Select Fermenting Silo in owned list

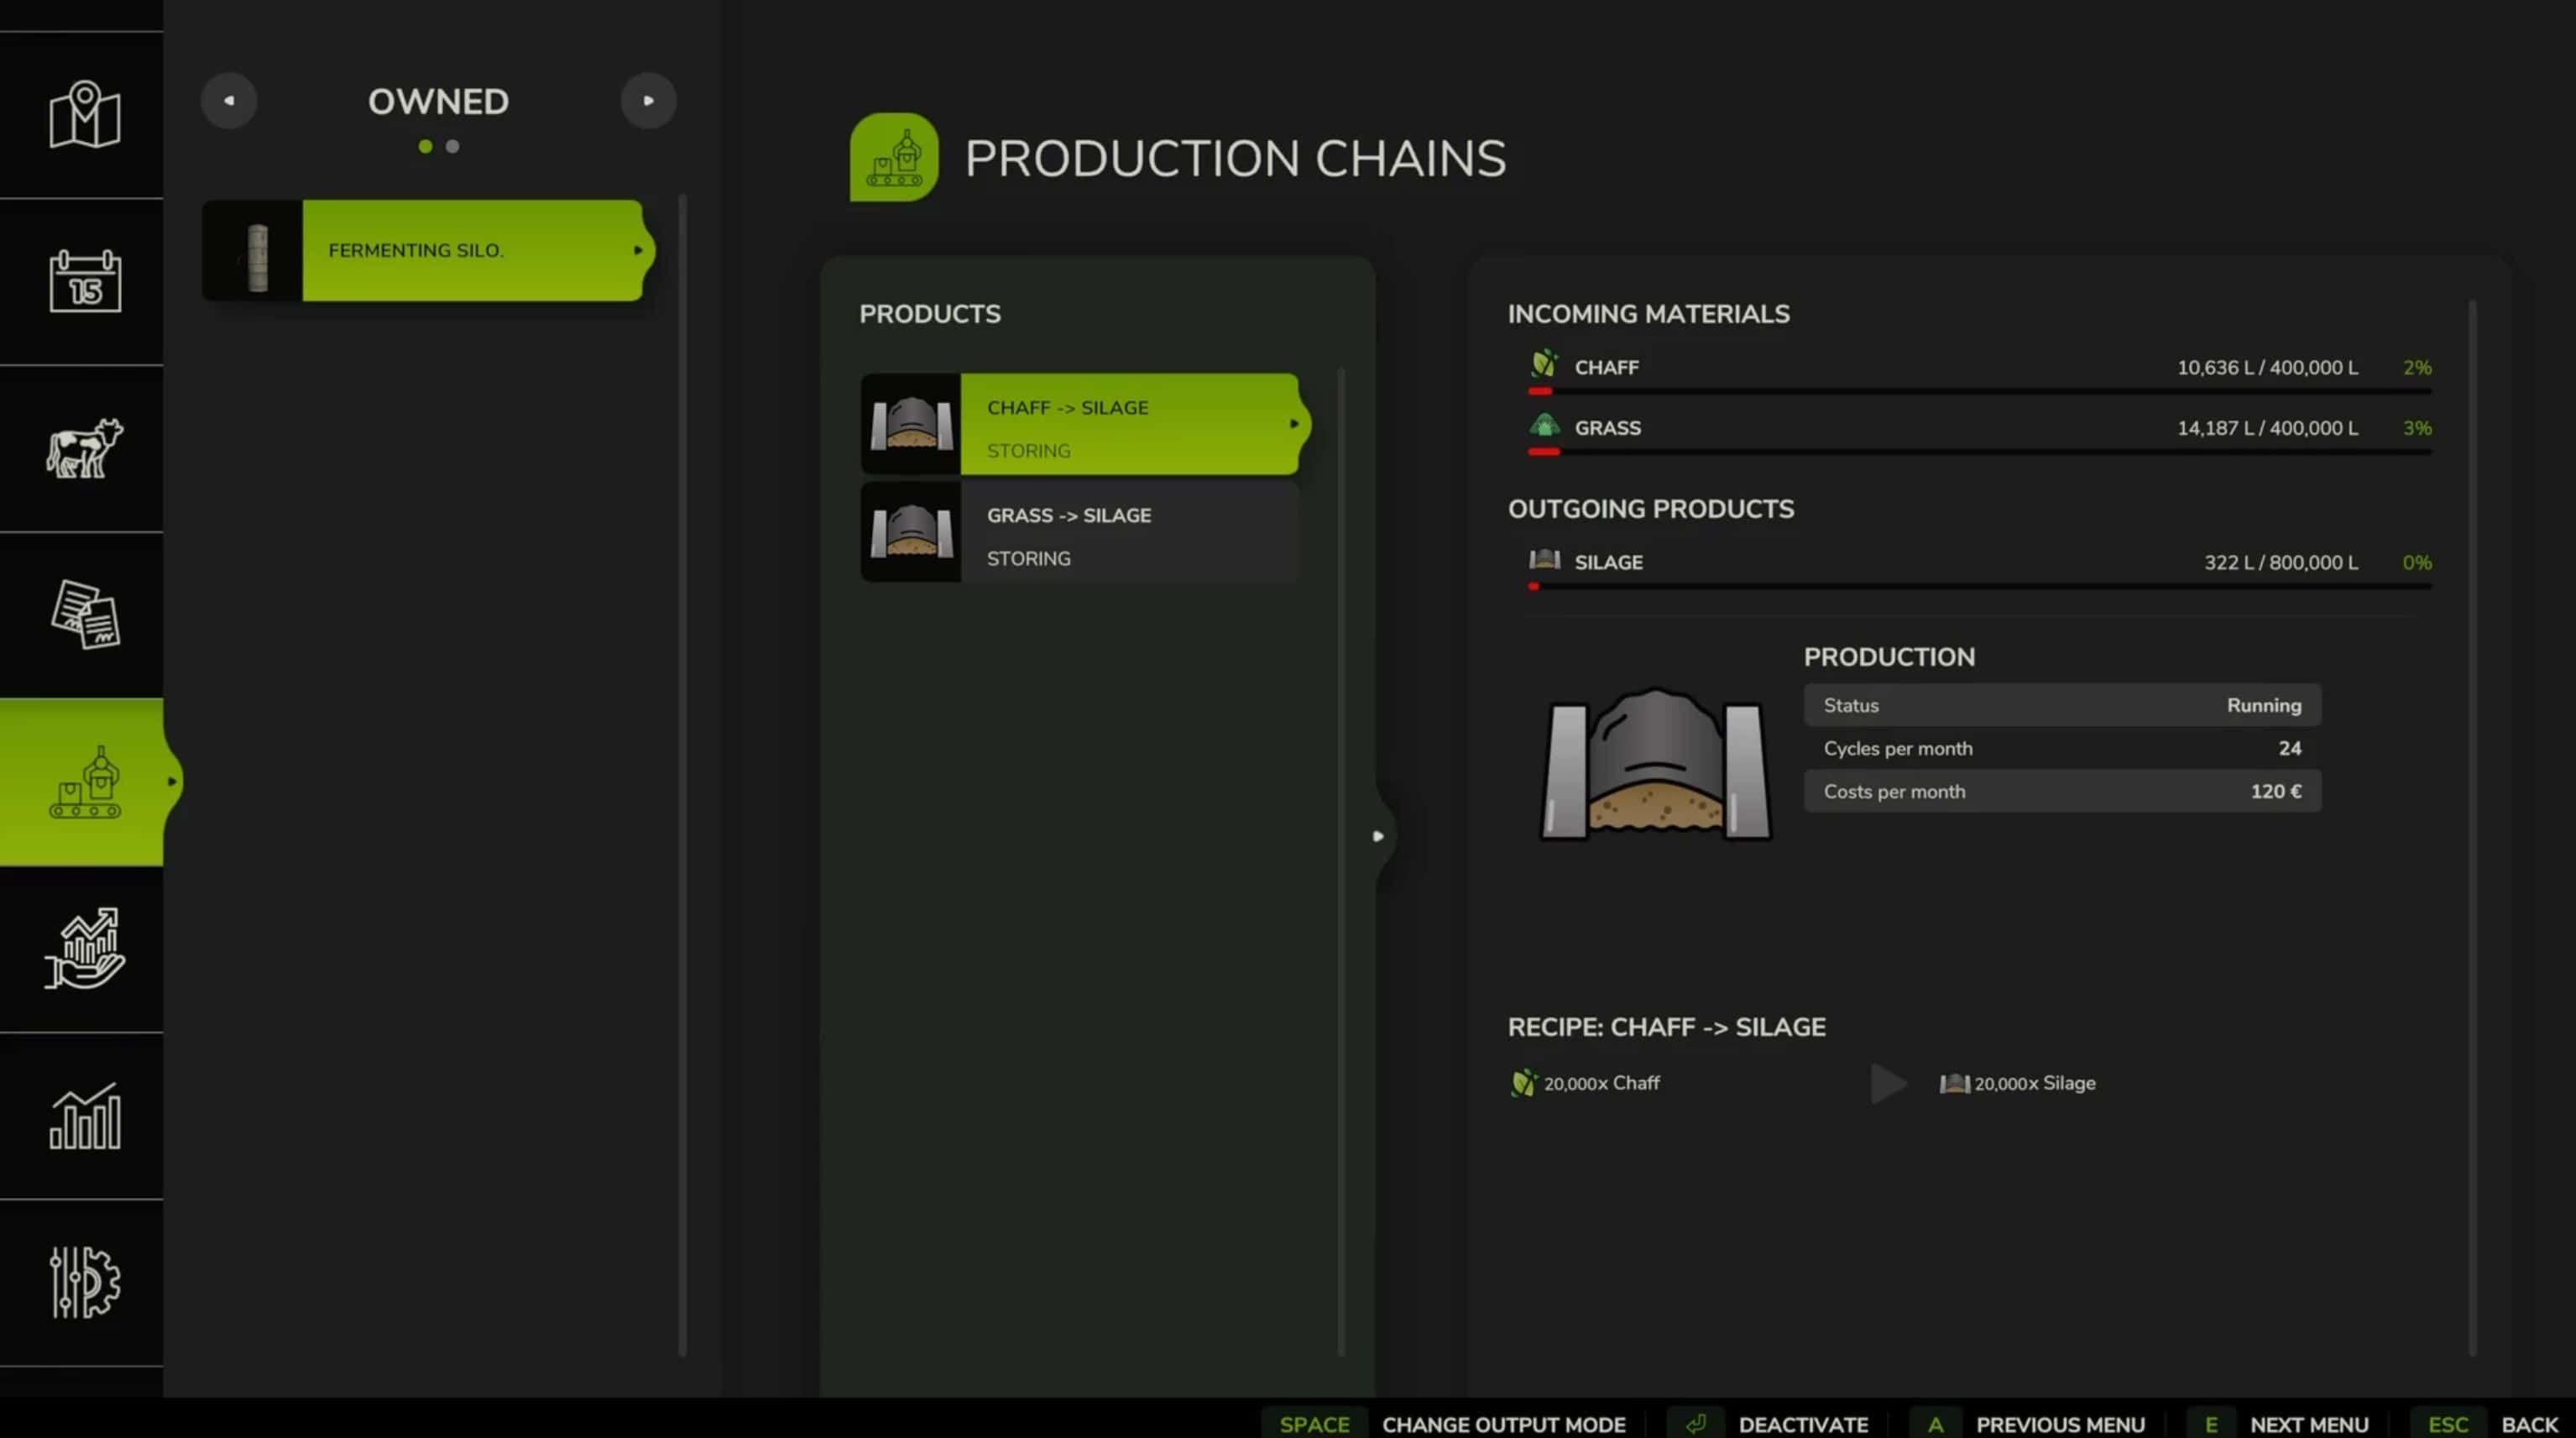(472, 250)
